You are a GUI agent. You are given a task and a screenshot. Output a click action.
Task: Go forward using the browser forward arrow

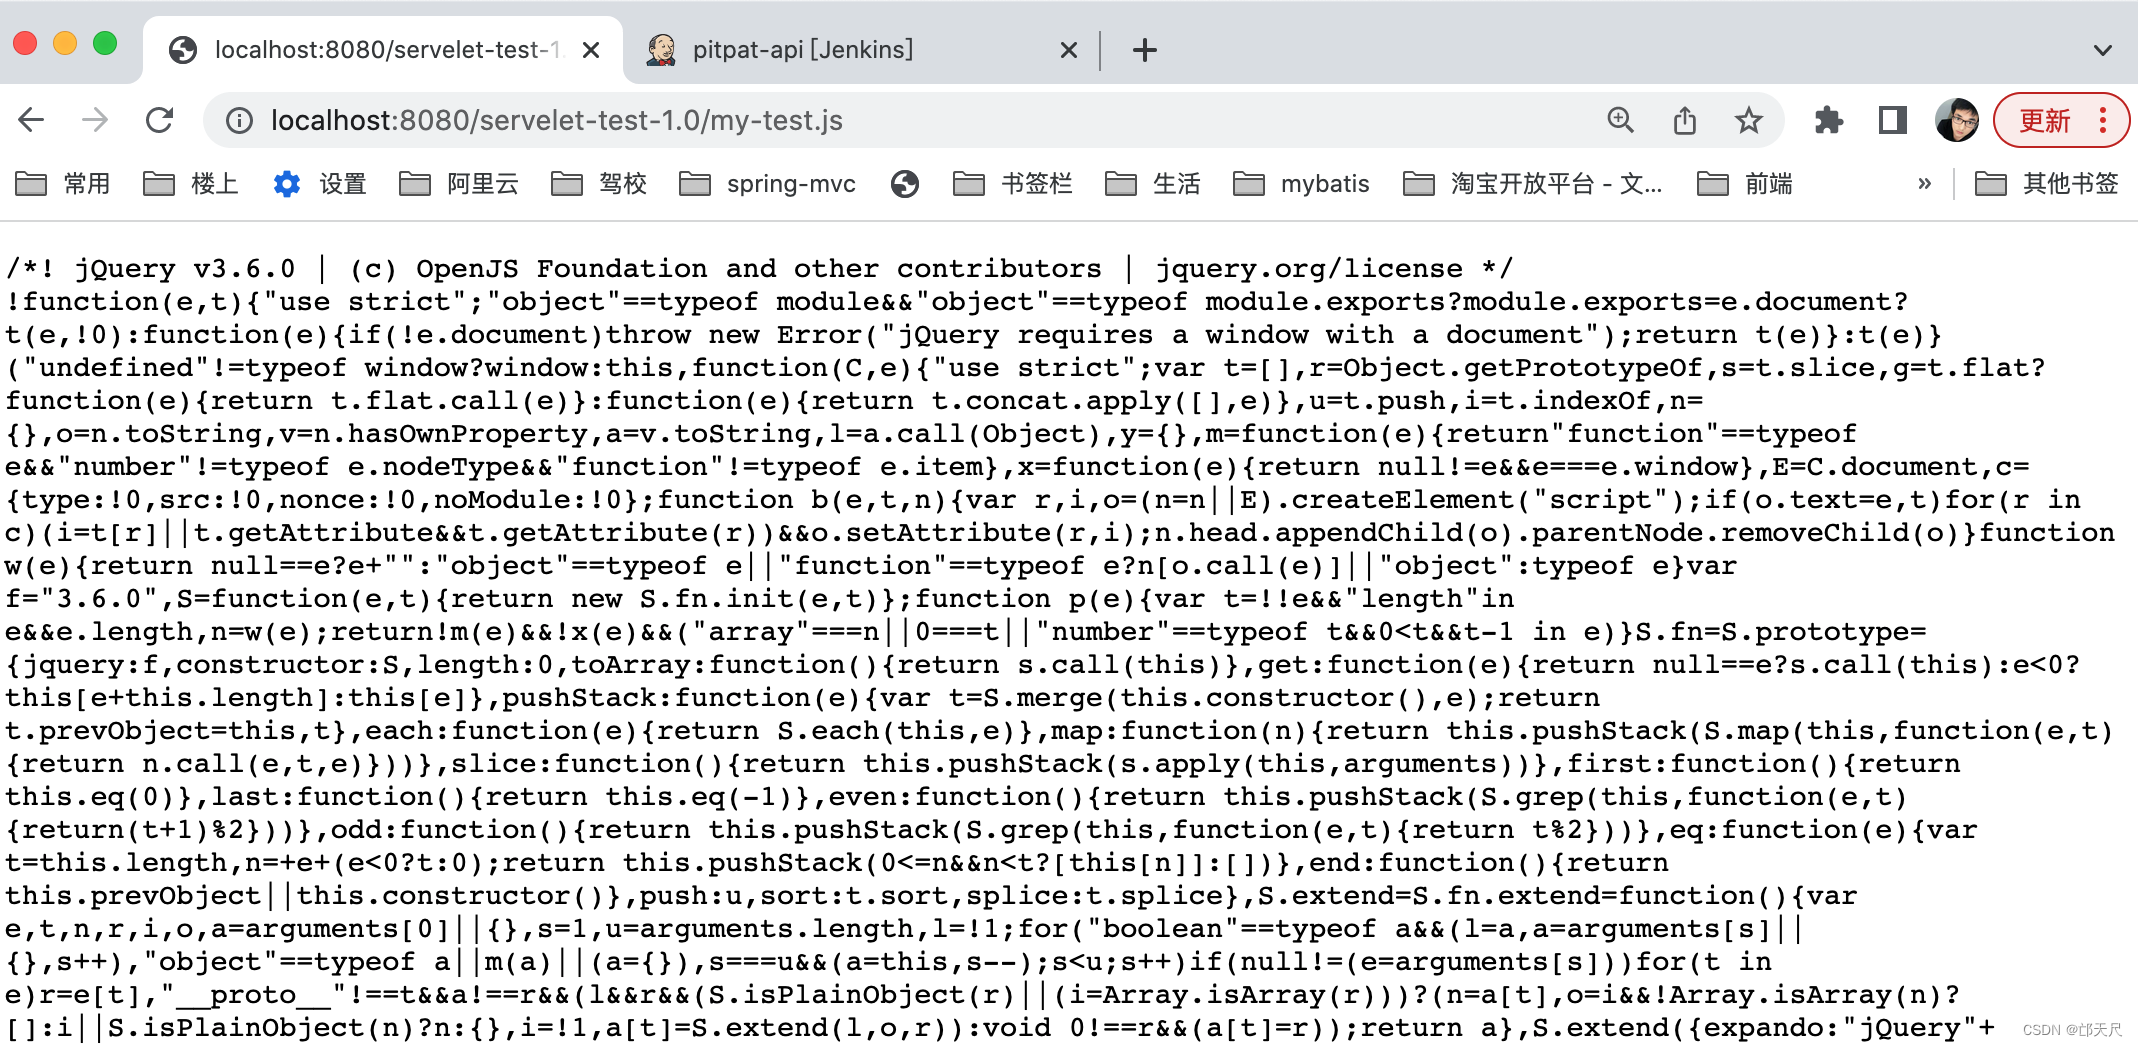point(95,121)
